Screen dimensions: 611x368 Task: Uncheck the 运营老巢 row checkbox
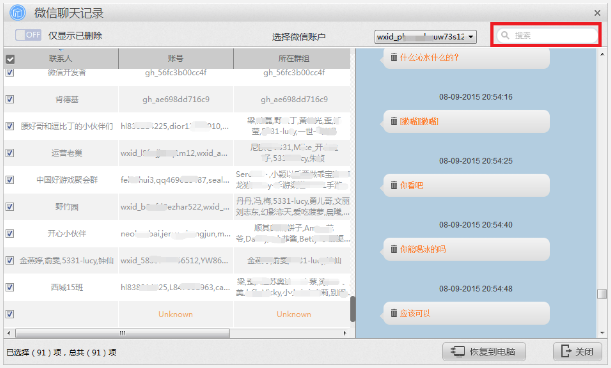point(10,153)
